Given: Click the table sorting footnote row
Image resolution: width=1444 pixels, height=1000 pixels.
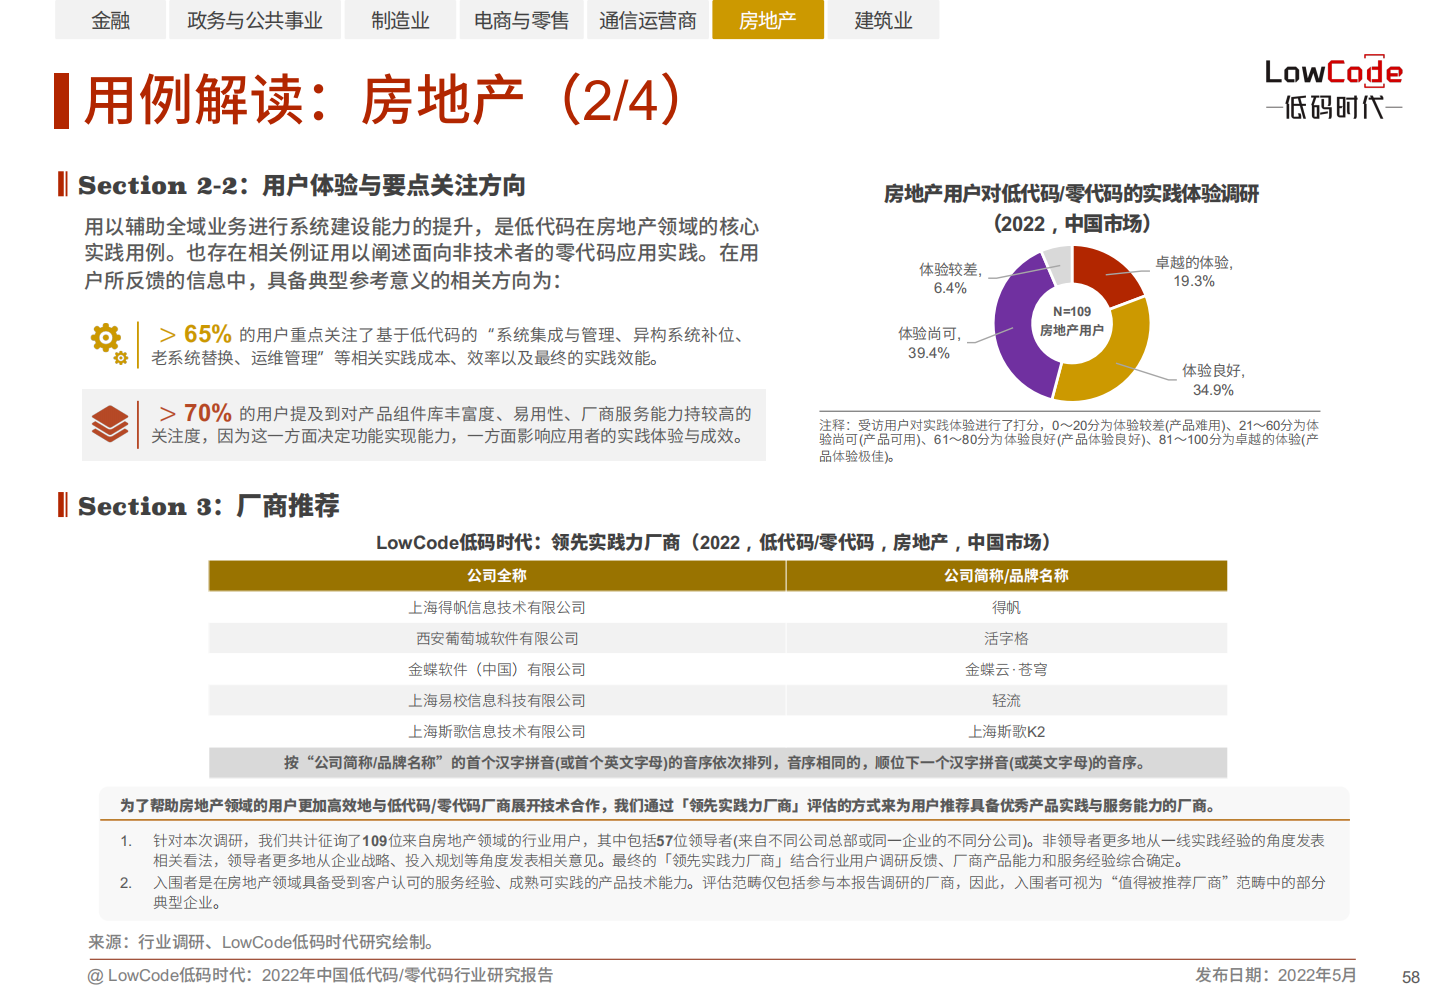Looking at the screenshot, I should tap(718, 763).
